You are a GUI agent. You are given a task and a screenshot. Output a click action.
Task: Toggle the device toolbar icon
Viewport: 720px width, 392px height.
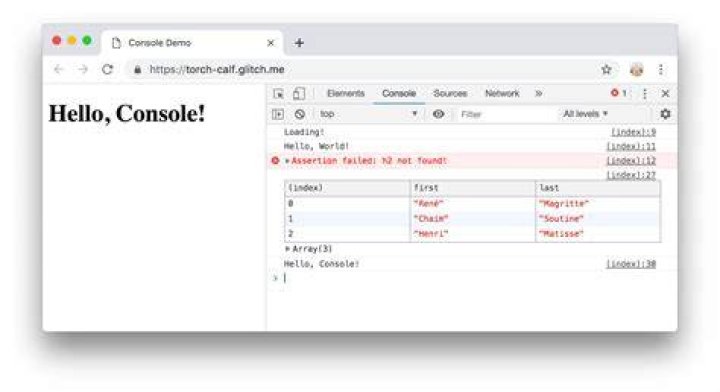click(298, 94)
